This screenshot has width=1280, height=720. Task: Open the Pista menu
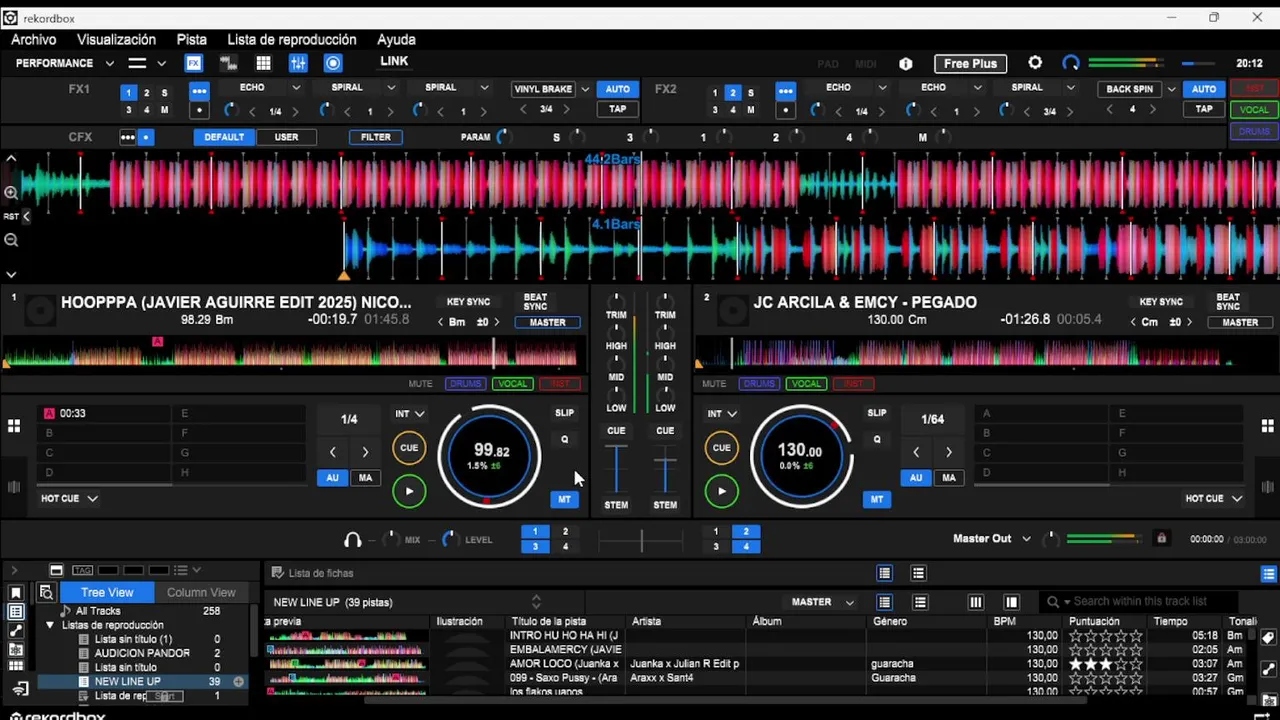(x=191, y=40)
